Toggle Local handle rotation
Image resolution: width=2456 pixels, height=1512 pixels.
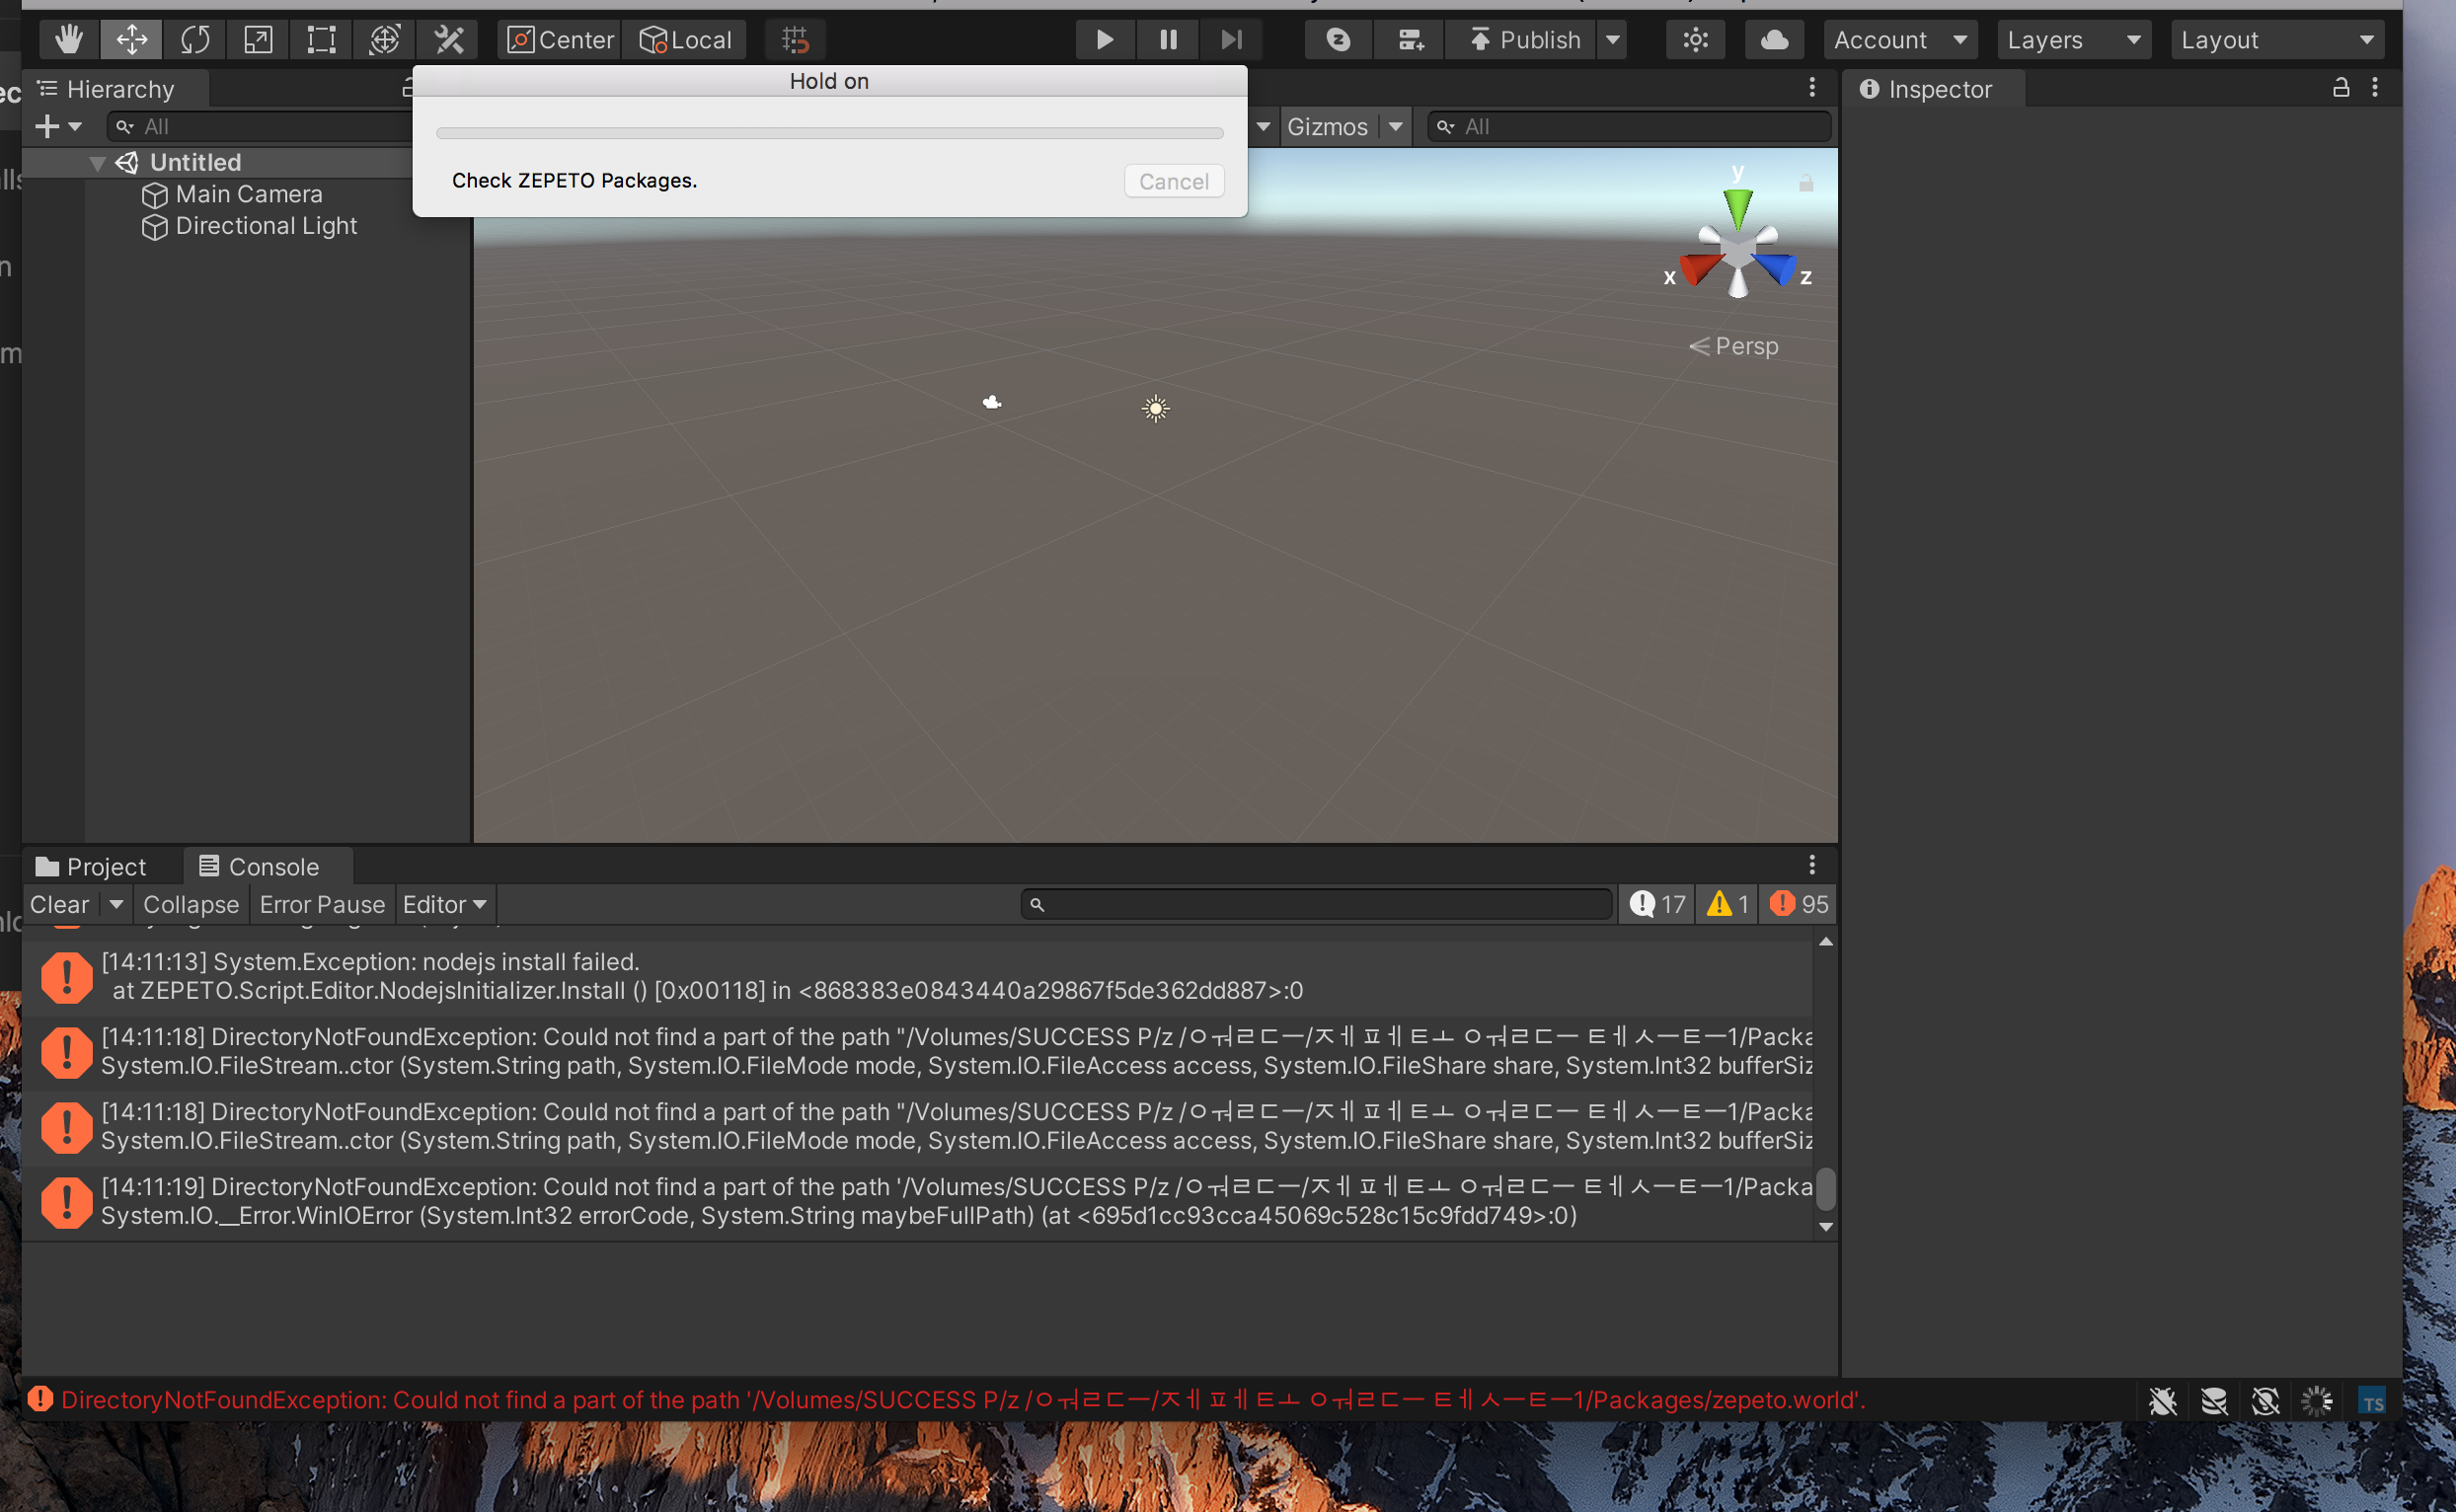click(686, 40)
